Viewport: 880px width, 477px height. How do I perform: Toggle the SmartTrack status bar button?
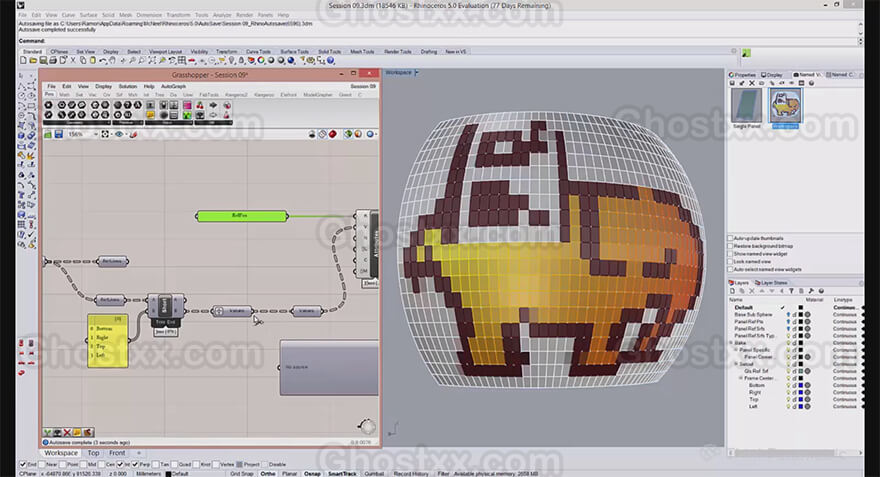pyautogui.click(x=342, y=474)
